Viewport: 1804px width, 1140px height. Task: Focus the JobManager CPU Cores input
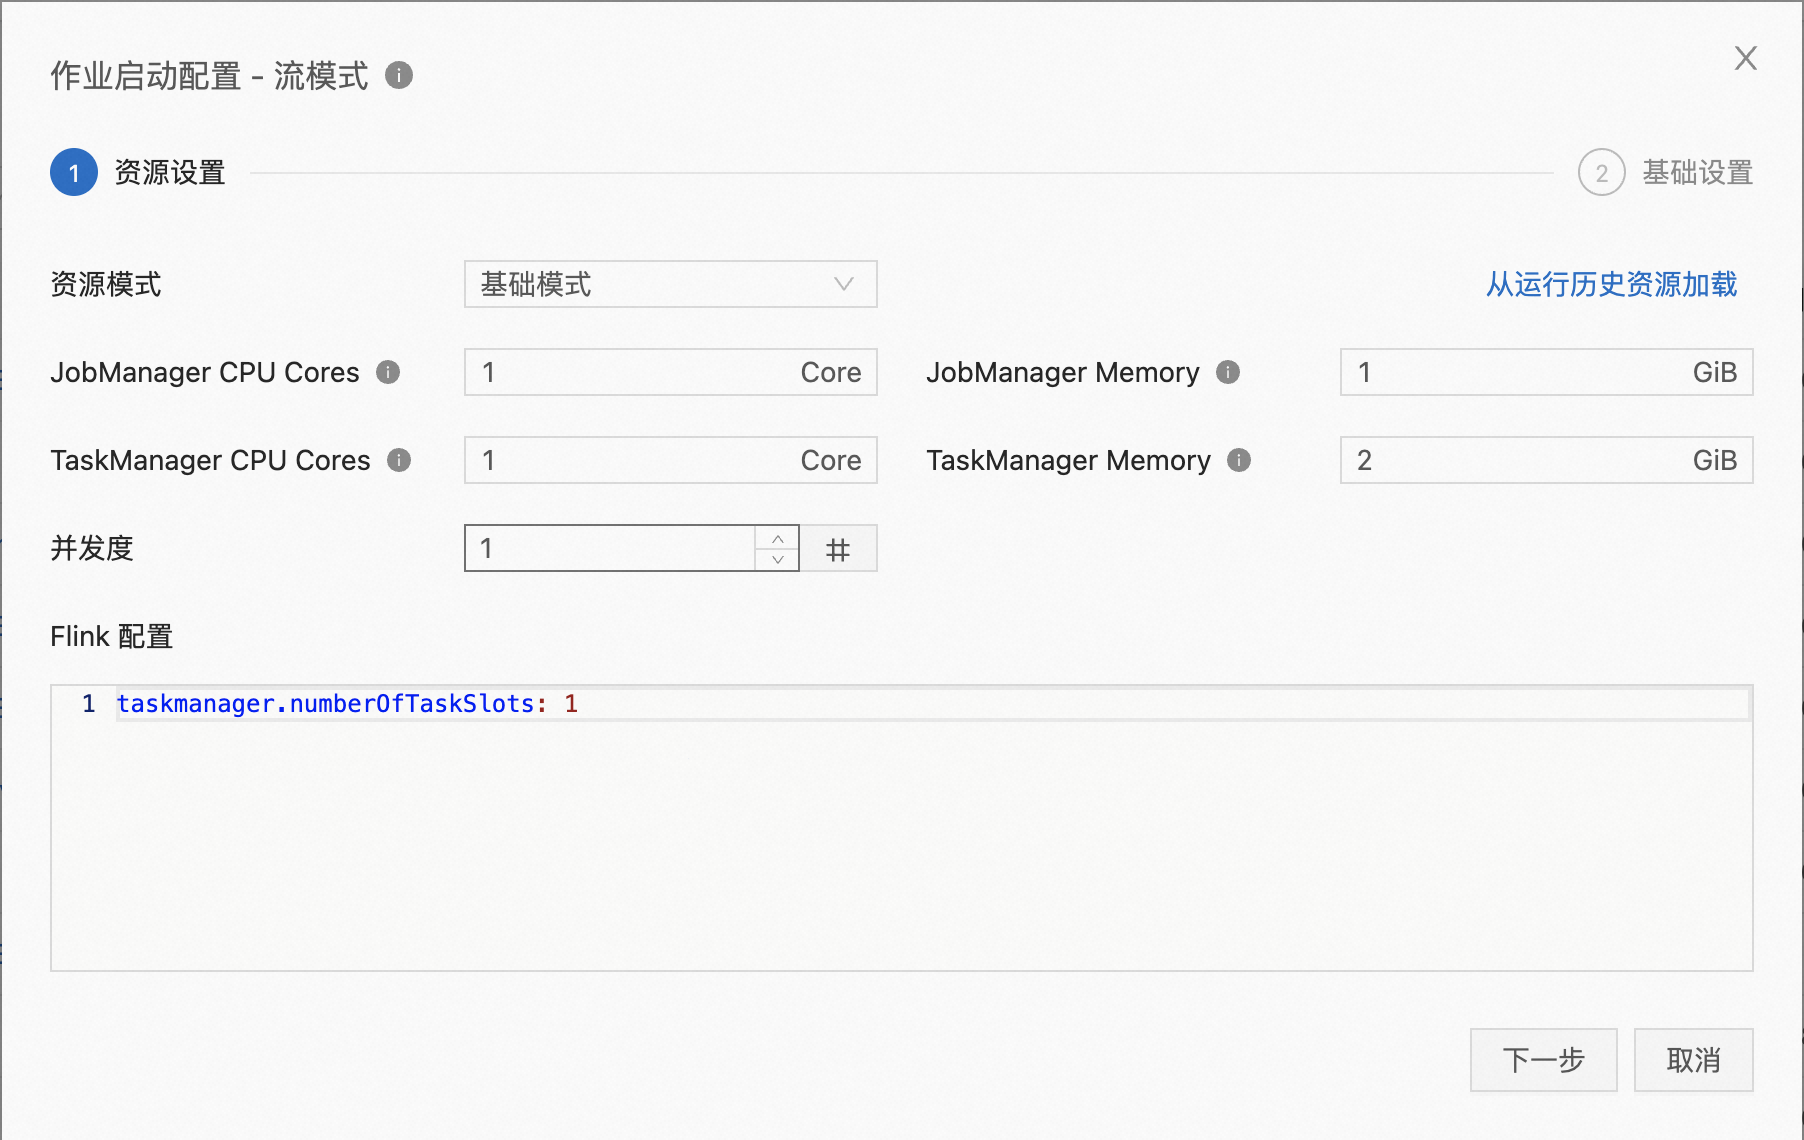pyautogui.click(x=630, y=373)
